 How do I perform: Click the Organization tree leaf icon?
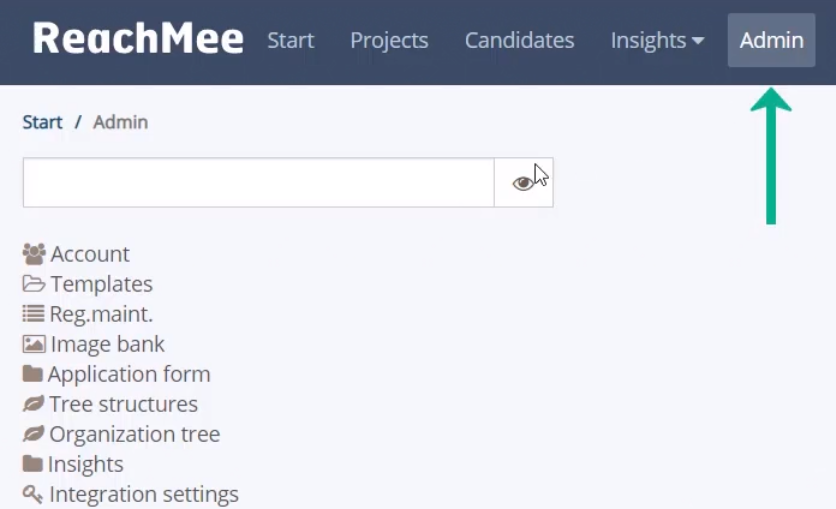(33, 434)
